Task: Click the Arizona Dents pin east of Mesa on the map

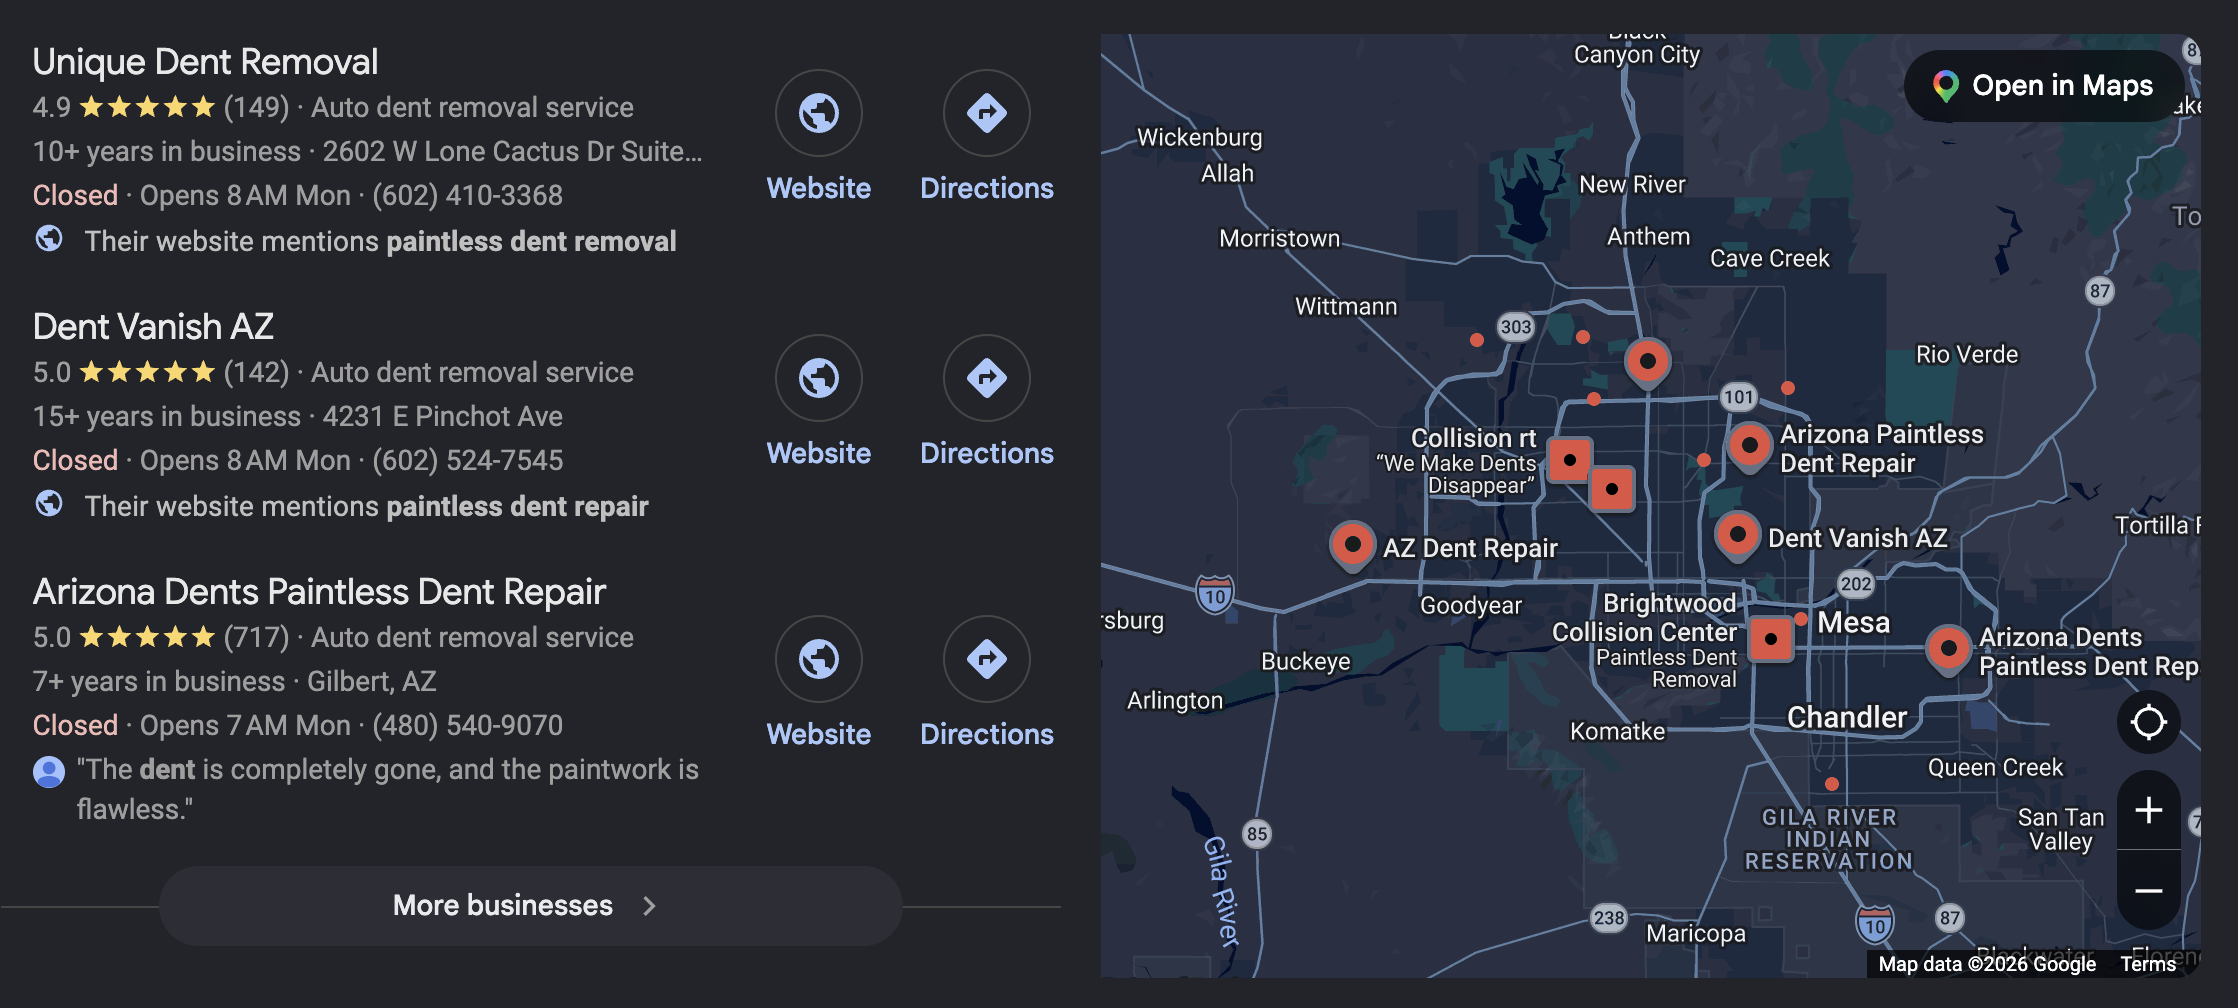Action: pos(1948,650)
